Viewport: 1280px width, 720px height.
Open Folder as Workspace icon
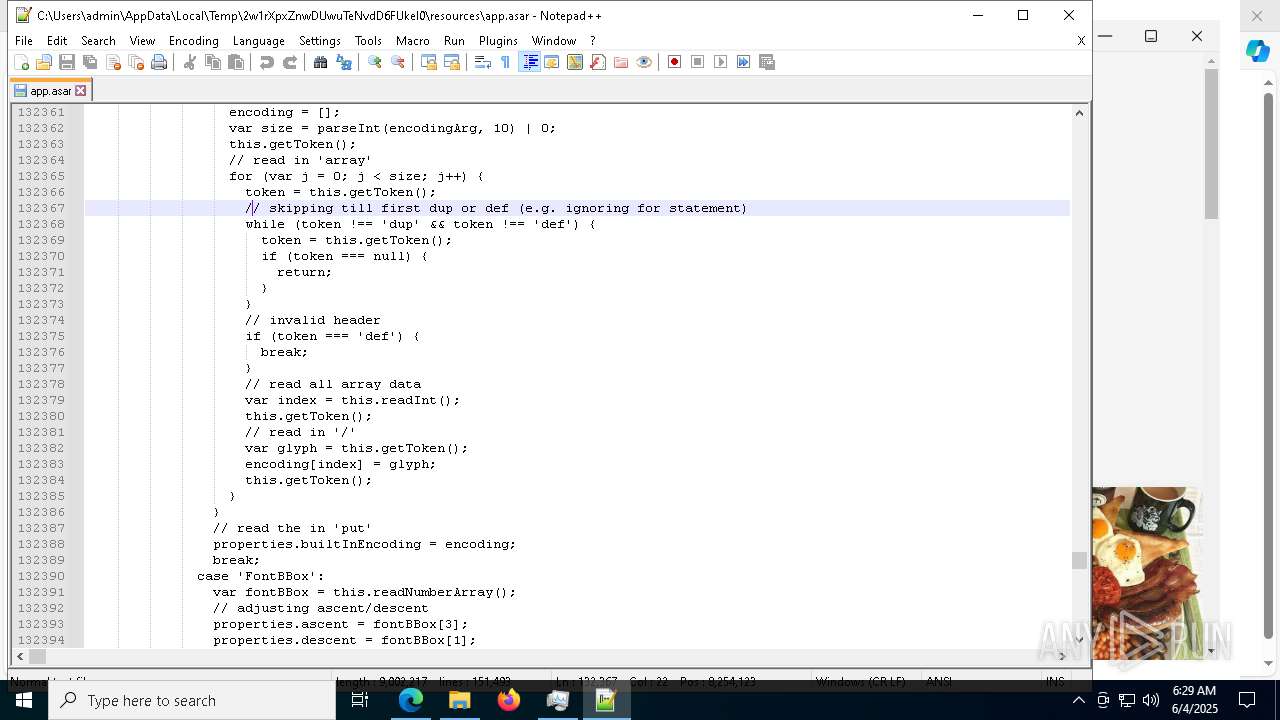tap(621, 62)
